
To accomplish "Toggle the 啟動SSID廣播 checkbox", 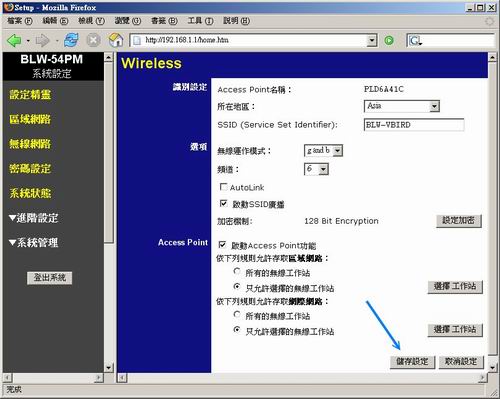I will tap(224, 203).
